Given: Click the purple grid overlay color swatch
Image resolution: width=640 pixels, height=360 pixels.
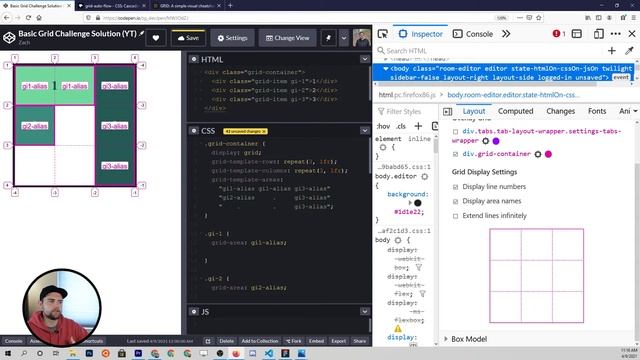Looking at the screenshot, I should point(496,141).
